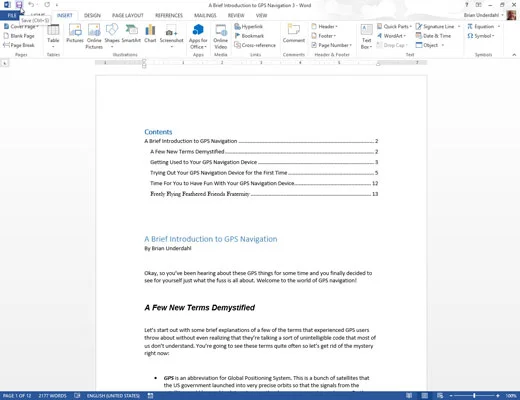This screenshot has height=400, width=520.
Task: Switch to the REFERENCES tab
Action: pos(169,15)
